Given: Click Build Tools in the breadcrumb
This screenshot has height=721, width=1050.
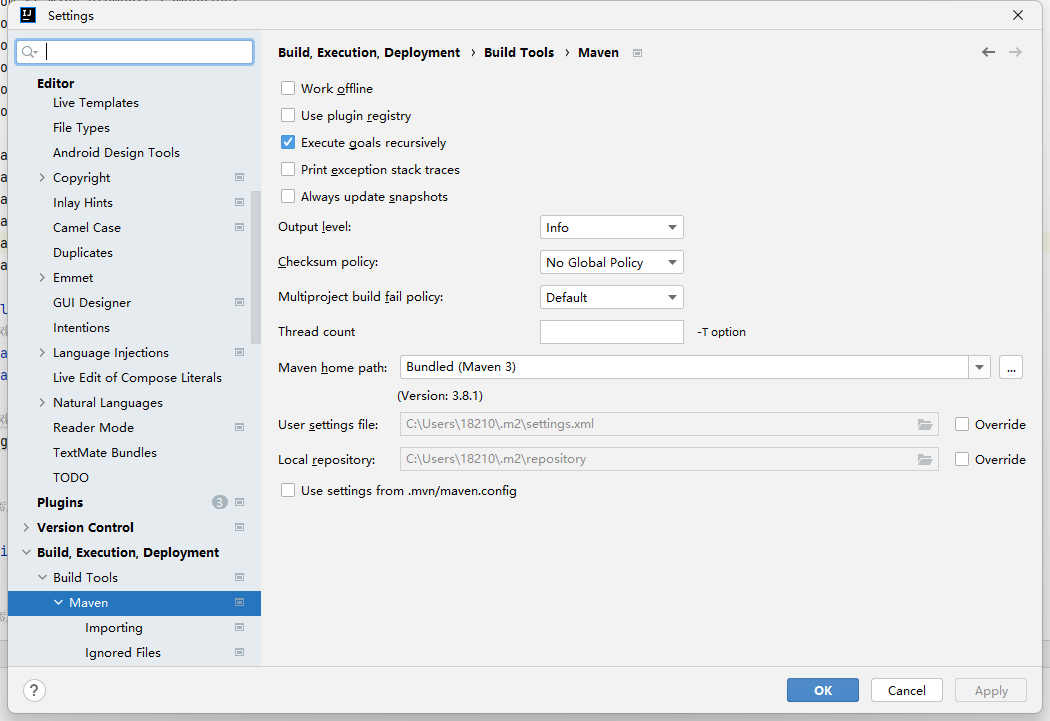Looking at the screenshot, I should pyautogui.click(x=519, y=52).
